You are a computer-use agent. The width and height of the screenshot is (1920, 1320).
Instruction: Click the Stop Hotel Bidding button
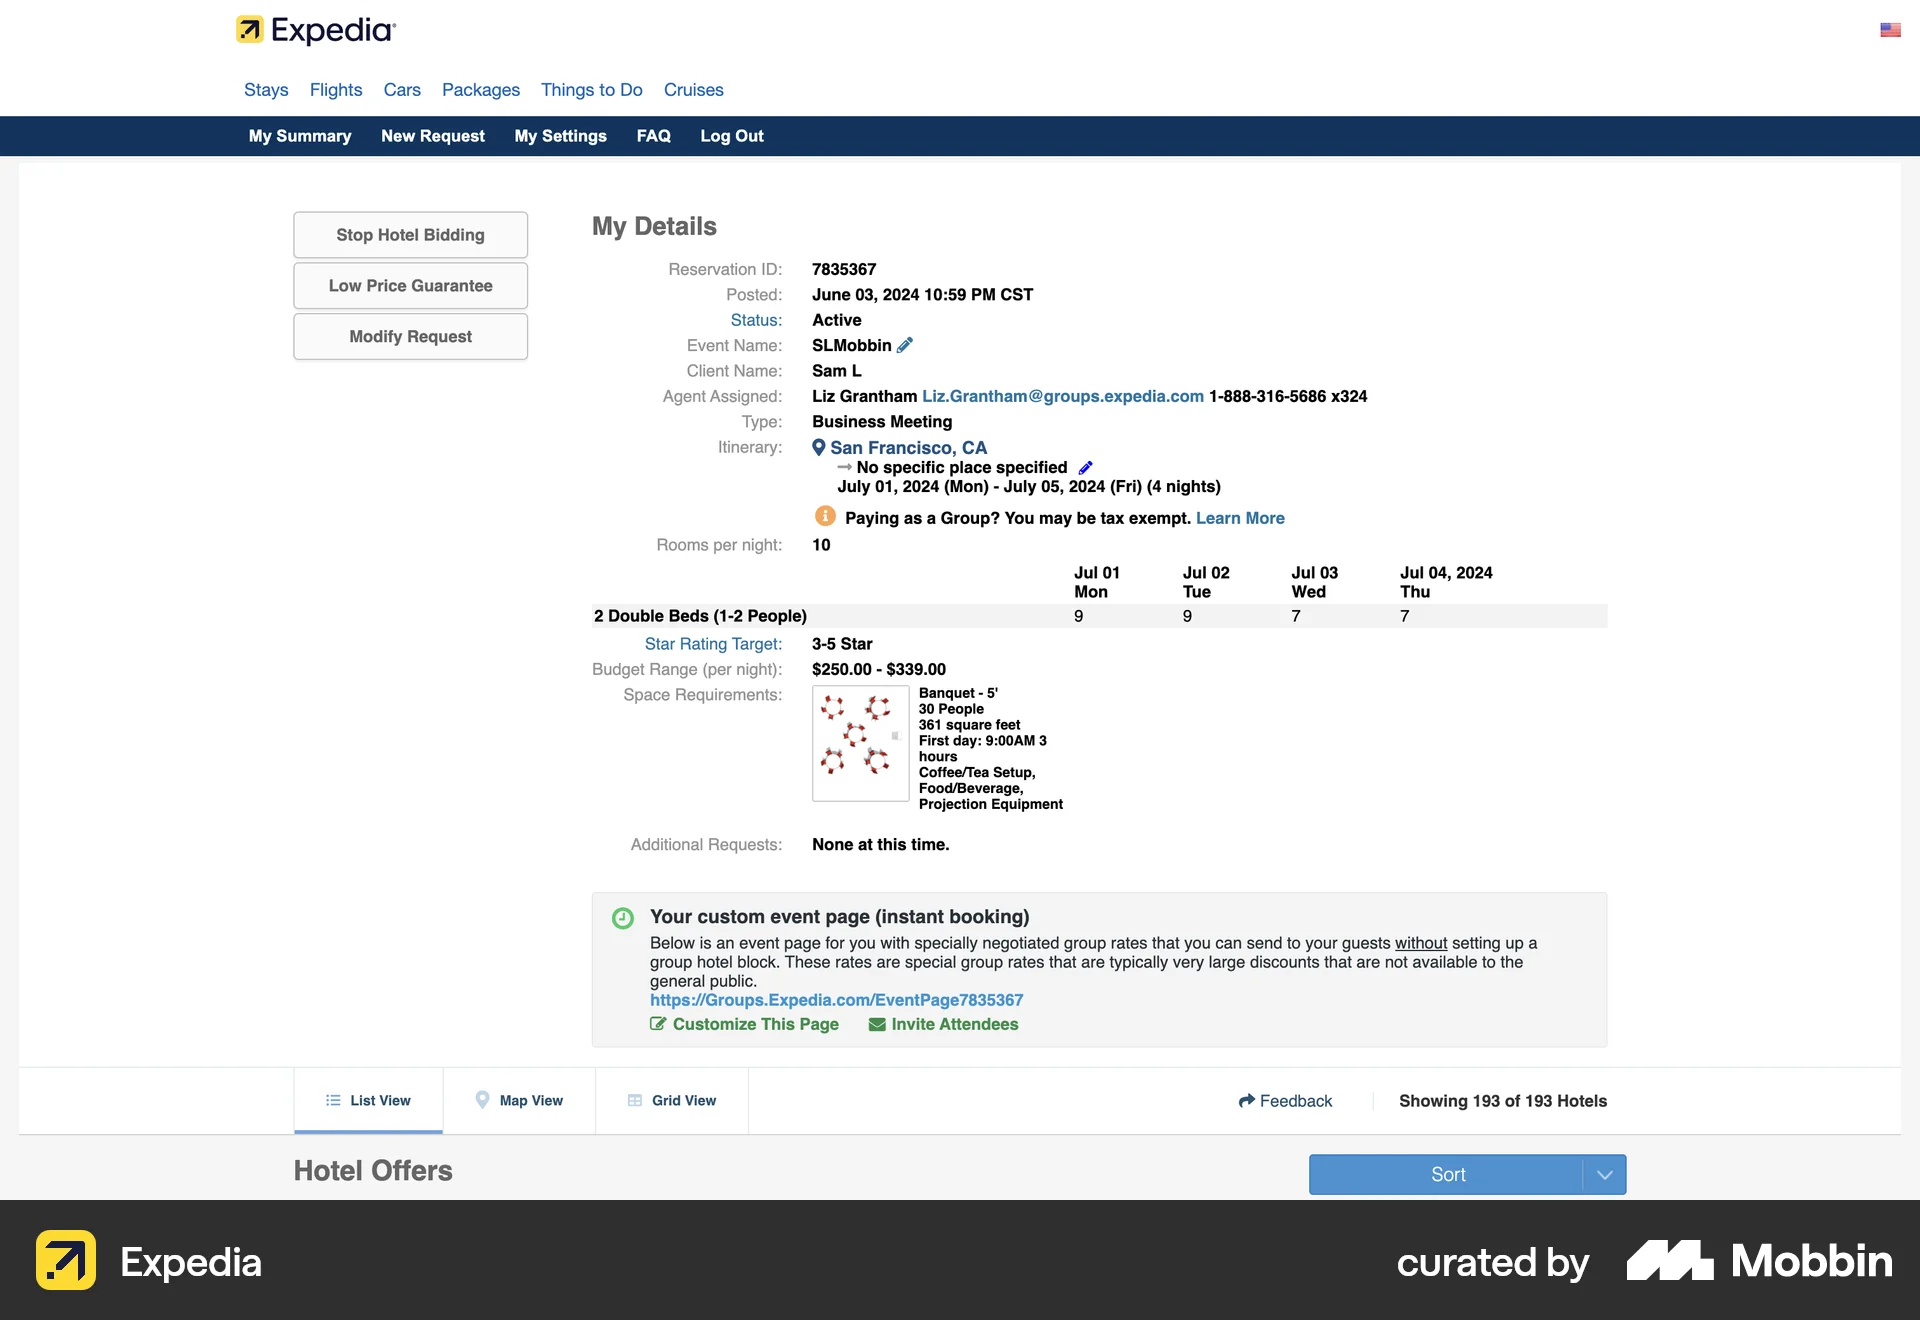tap(409, 234)
